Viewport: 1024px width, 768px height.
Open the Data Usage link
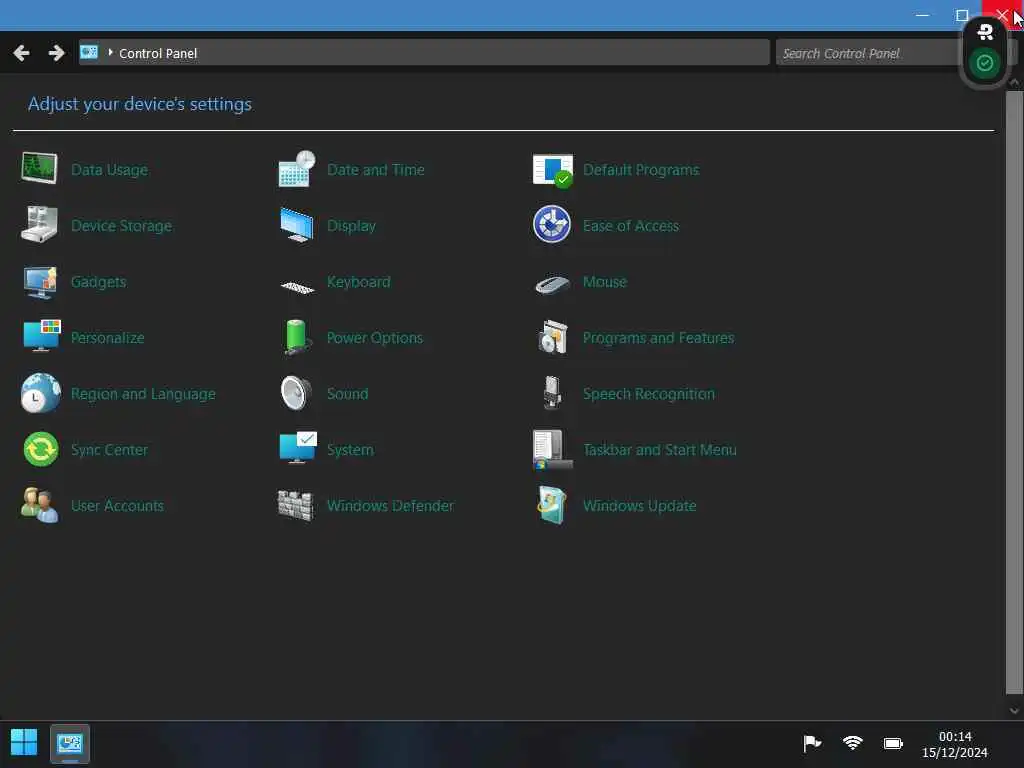click(x=109, y=170)
